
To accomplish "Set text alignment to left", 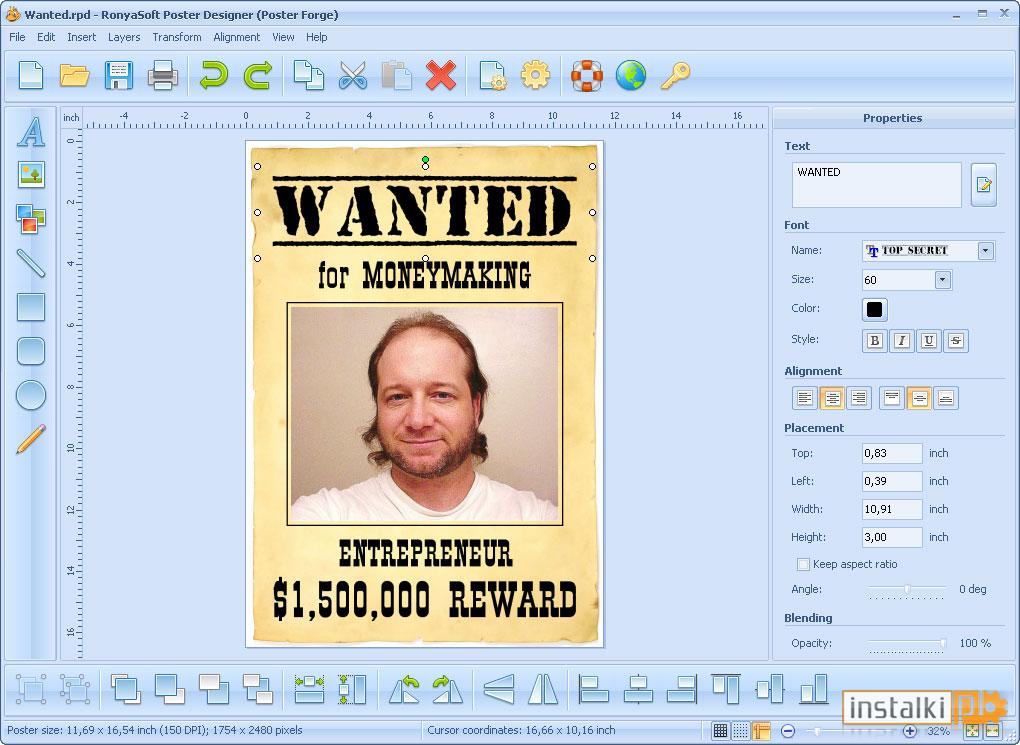I will [805, 398].
